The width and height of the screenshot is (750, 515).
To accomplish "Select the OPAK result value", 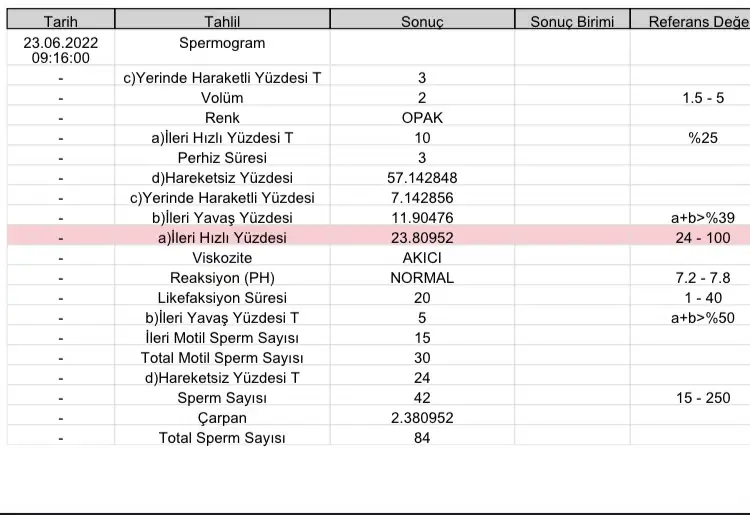I will click(x=422, y=118).
